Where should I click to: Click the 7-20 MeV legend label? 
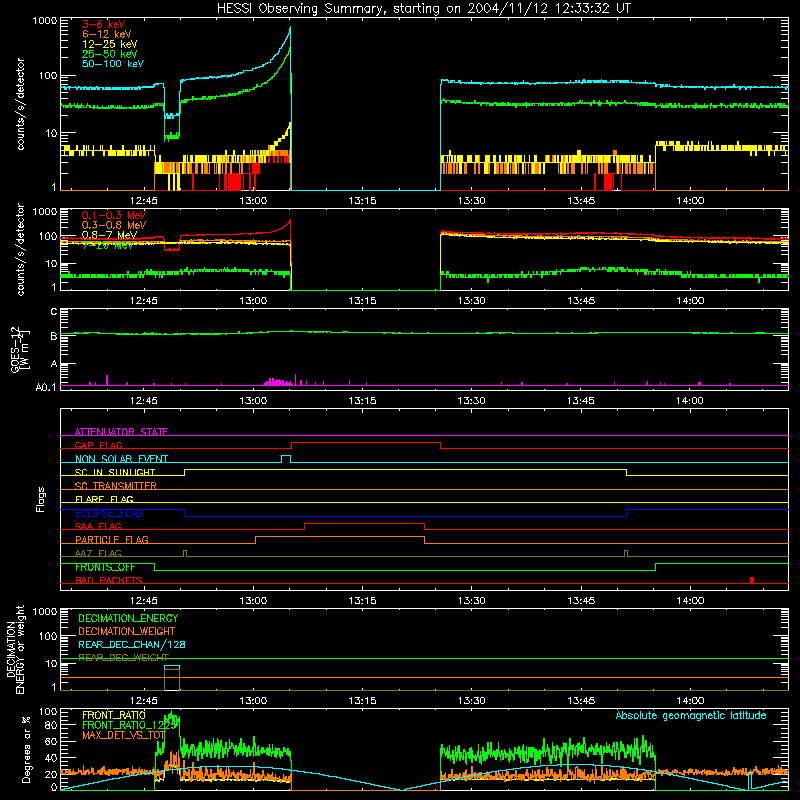(108, 245)
